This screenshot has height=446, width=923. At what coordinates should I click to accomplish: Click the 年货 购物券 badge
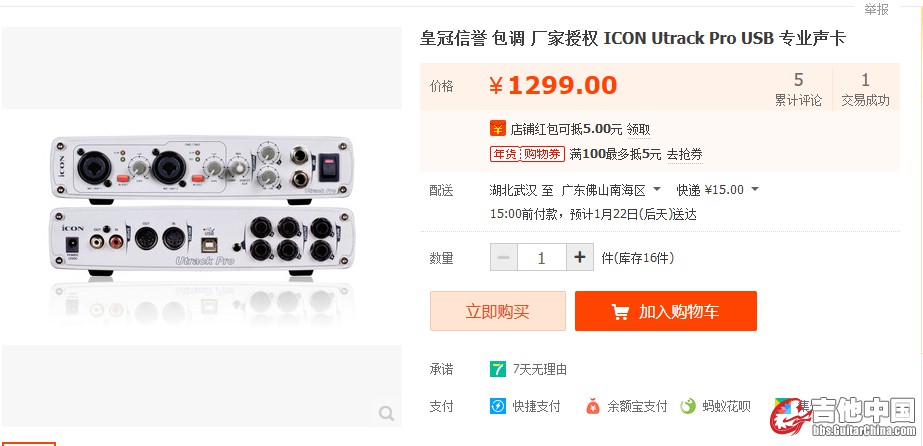(x=527, y=154)
